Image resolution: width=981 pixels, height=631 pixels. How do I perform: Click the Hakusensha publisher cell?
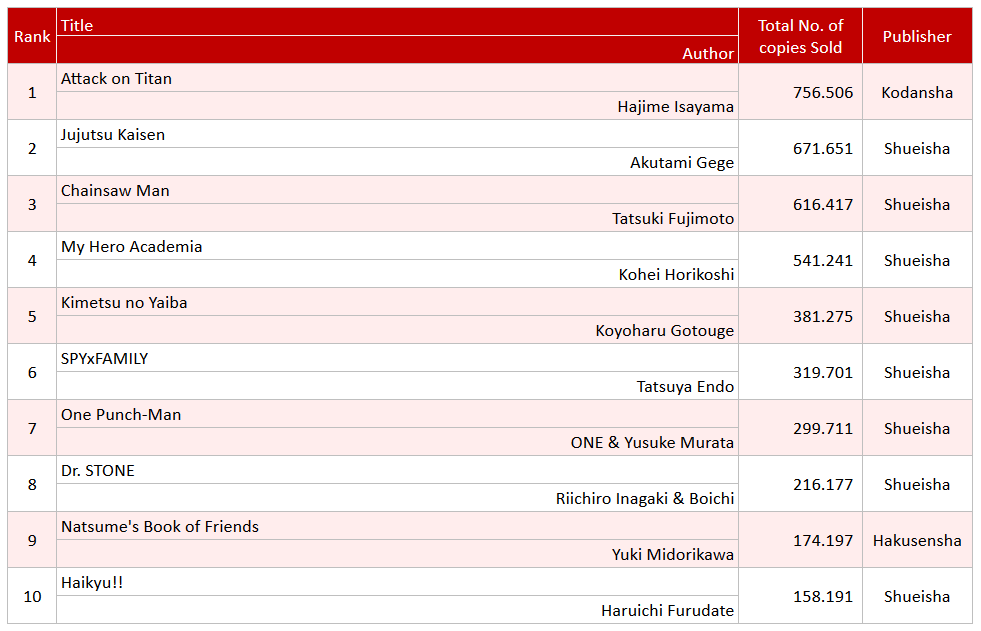(917, 540)
